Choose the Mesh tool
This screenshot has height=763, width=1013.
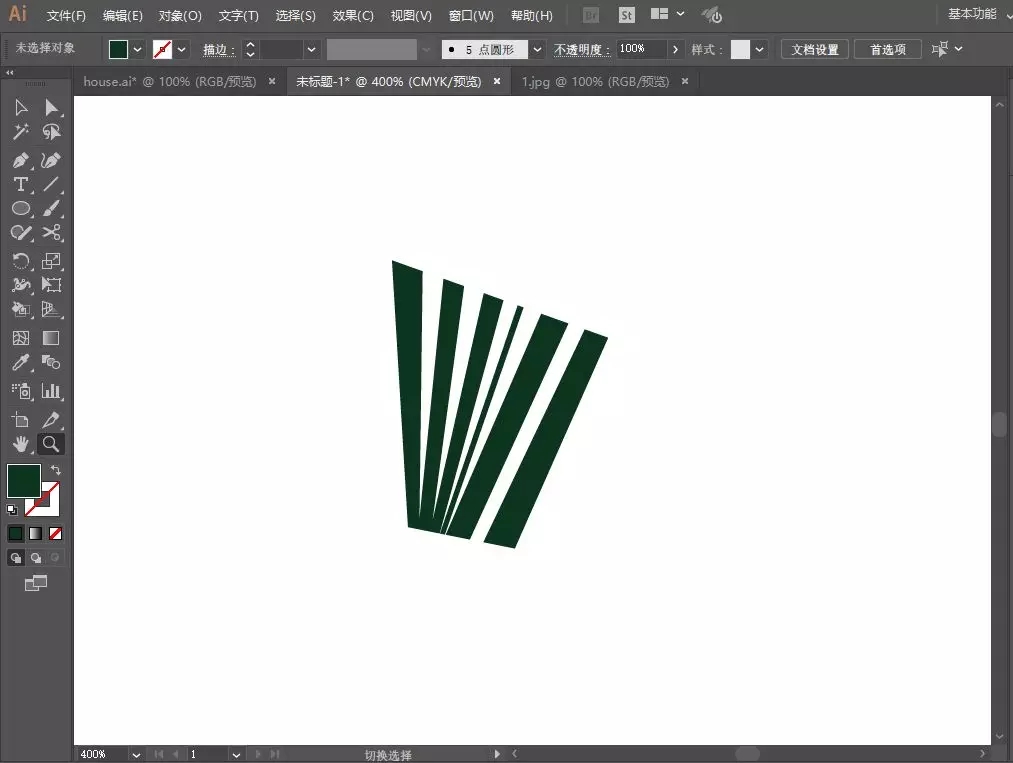tap(21, 338)
